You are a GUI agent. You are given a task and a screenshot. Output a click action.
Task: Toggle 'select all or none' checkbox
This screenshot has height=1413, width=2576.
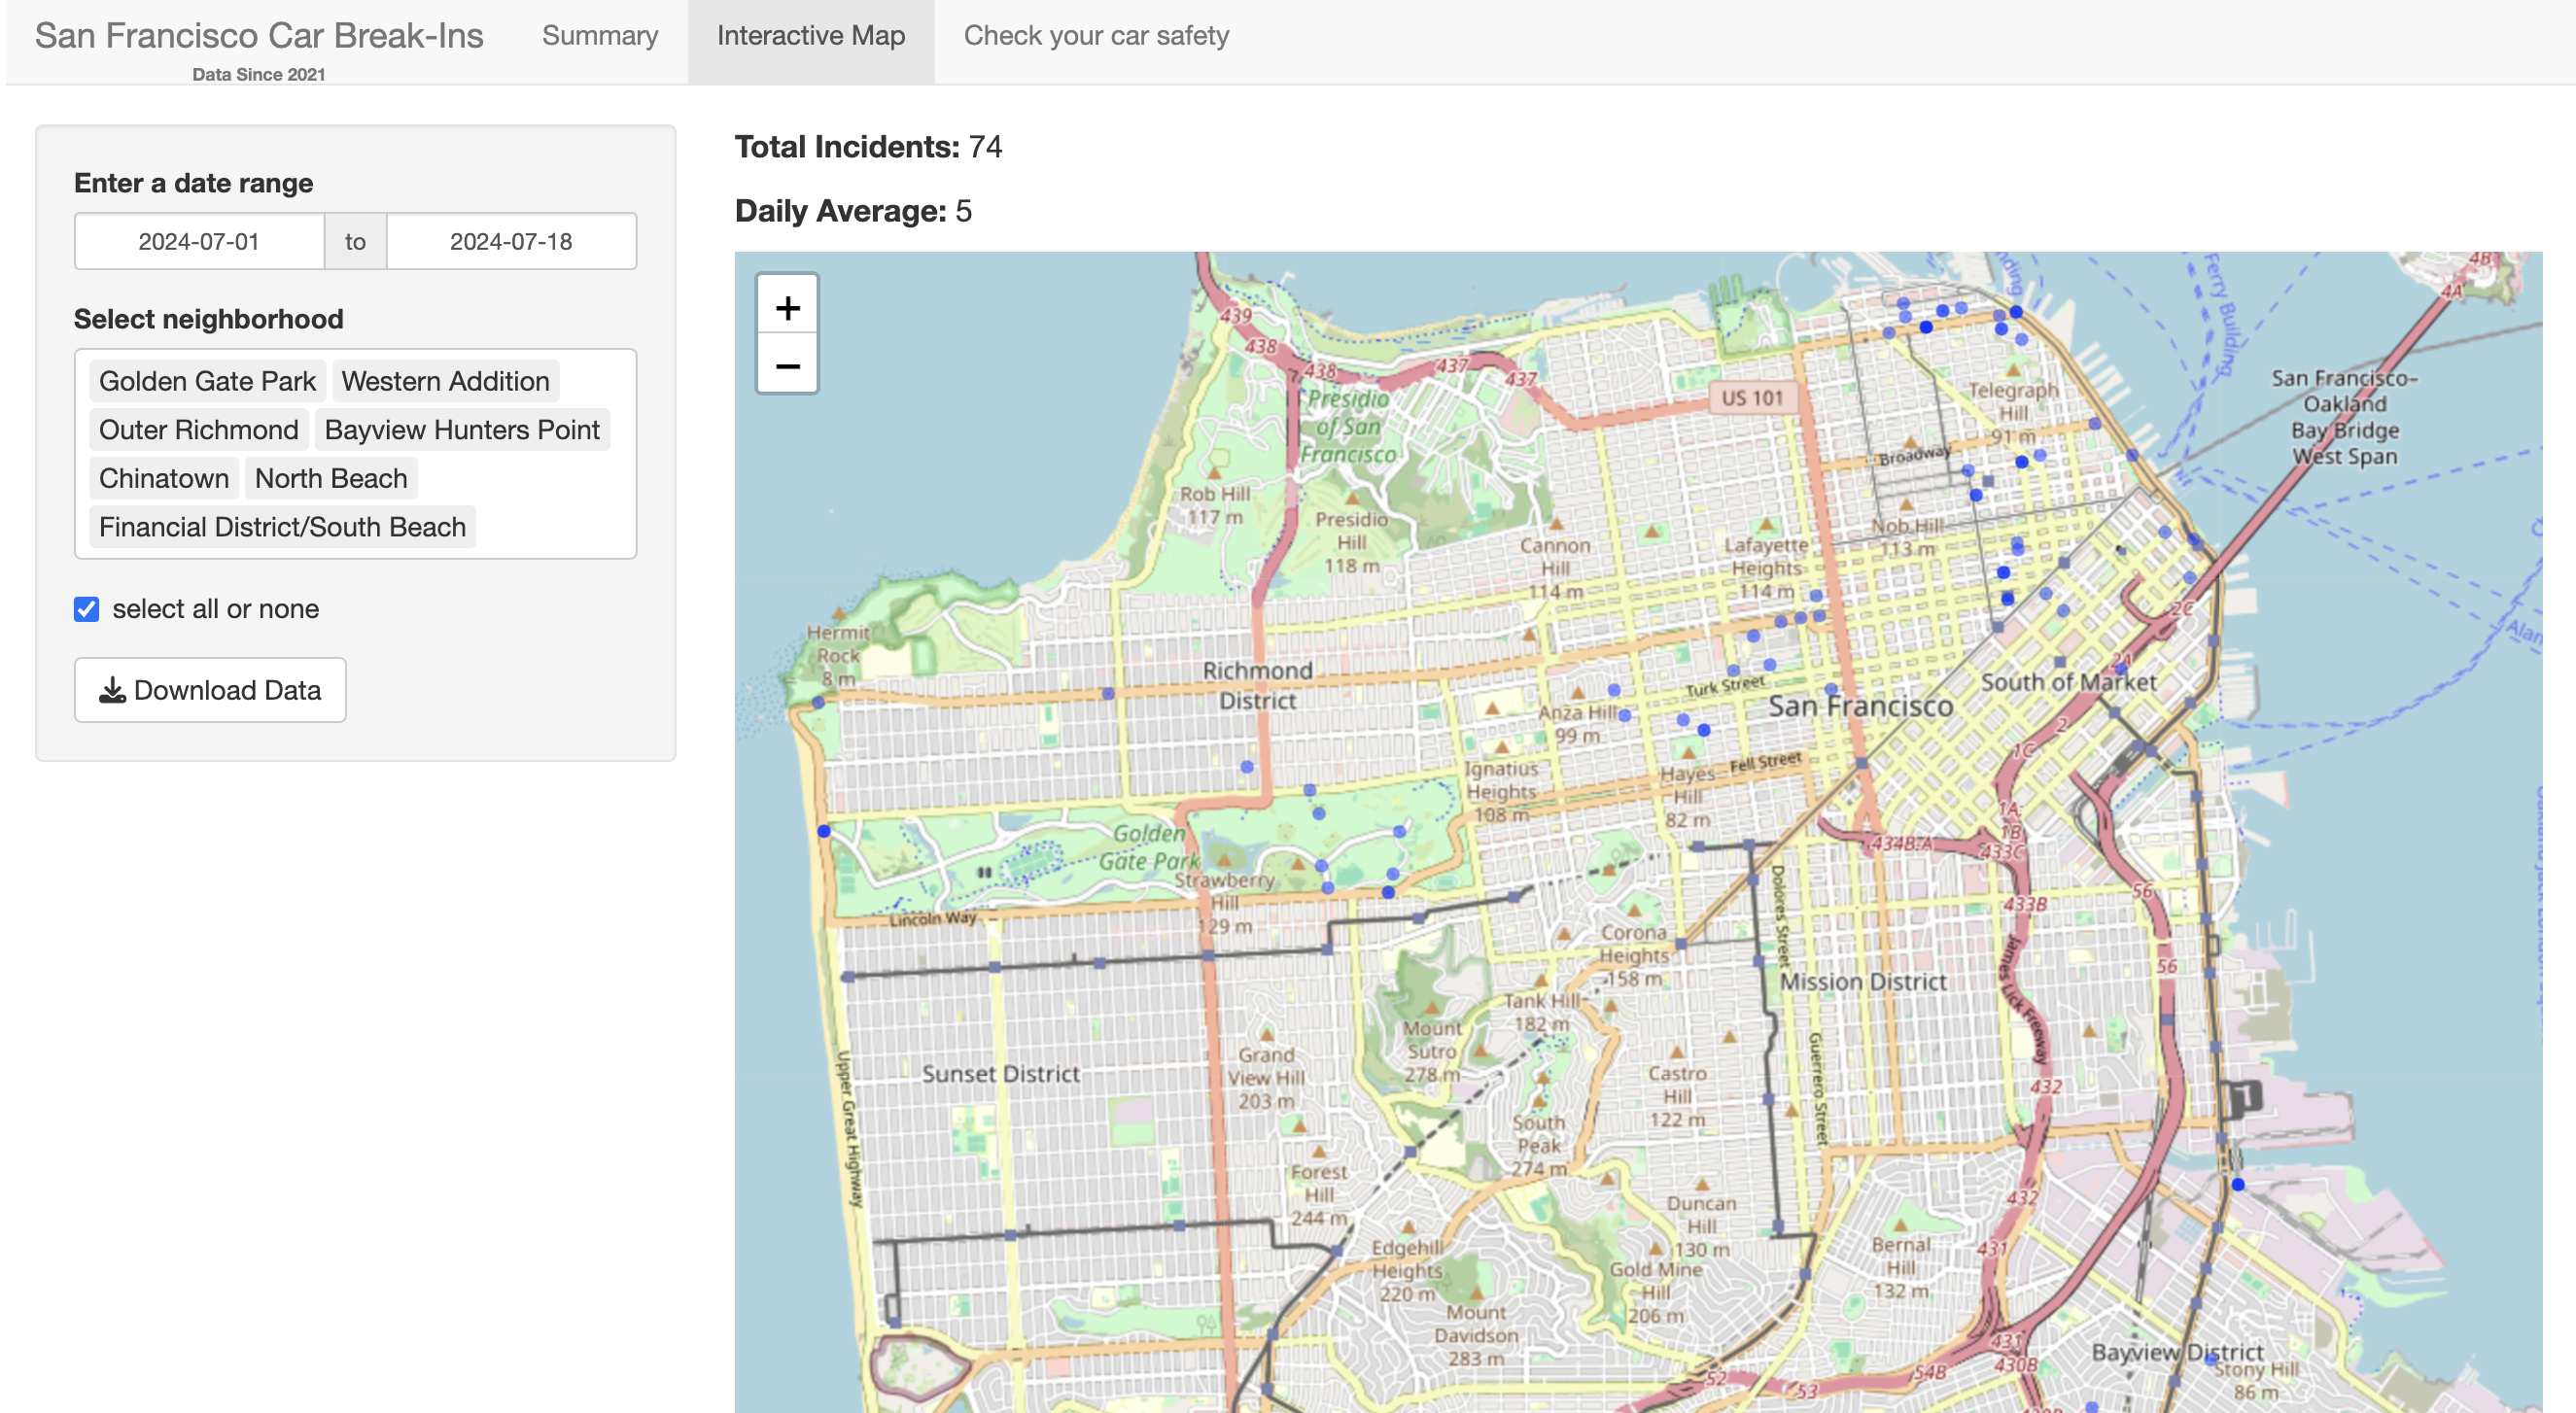point(87,609)
